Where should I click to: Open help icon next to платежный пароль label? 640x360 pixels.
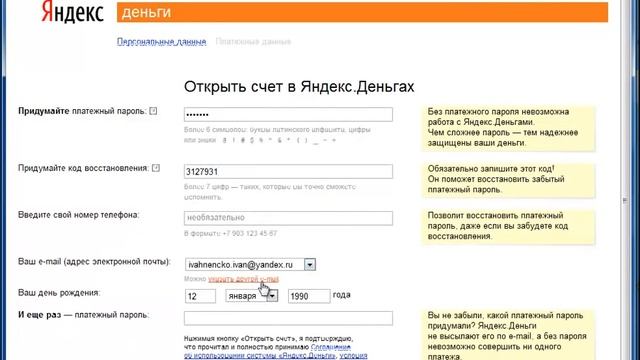153,111
